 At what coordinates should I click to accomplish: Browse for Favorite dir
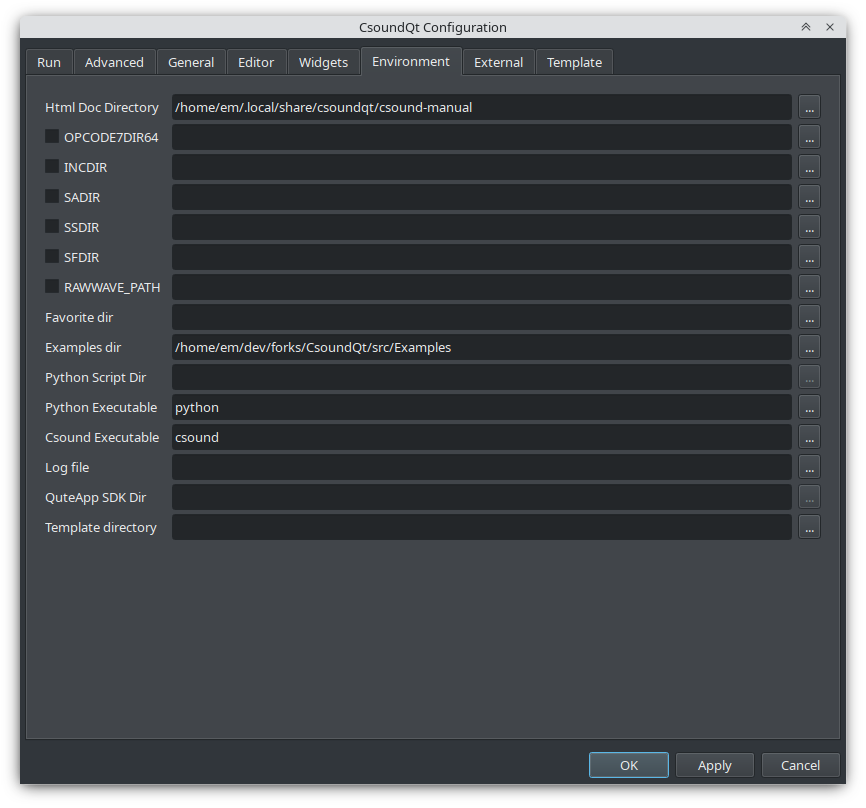pos(809,317)
